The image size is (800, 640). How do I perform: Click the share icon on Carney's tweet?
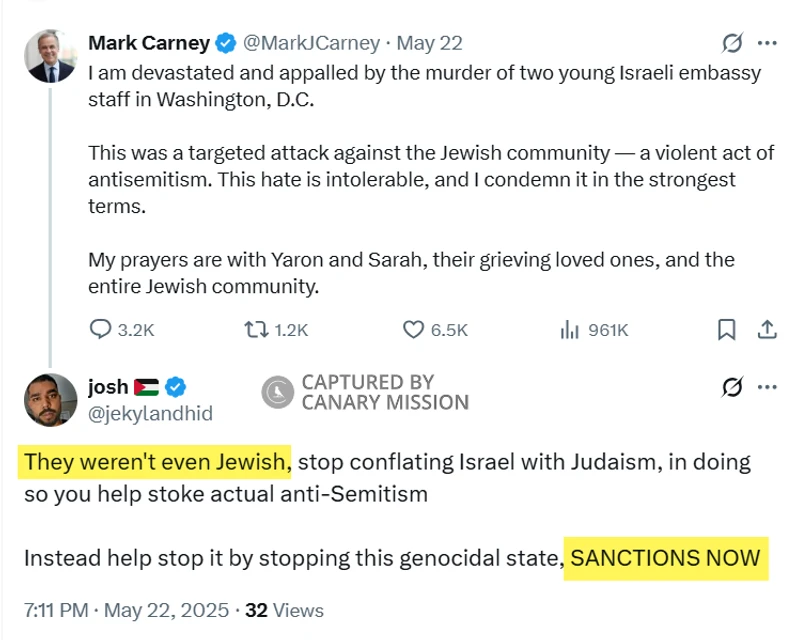pos(767,329)
